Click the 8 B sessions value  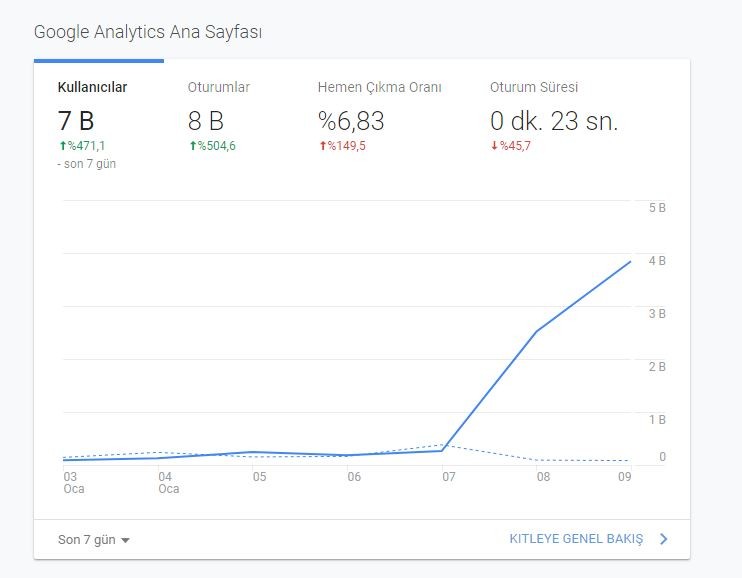point(205,121)
